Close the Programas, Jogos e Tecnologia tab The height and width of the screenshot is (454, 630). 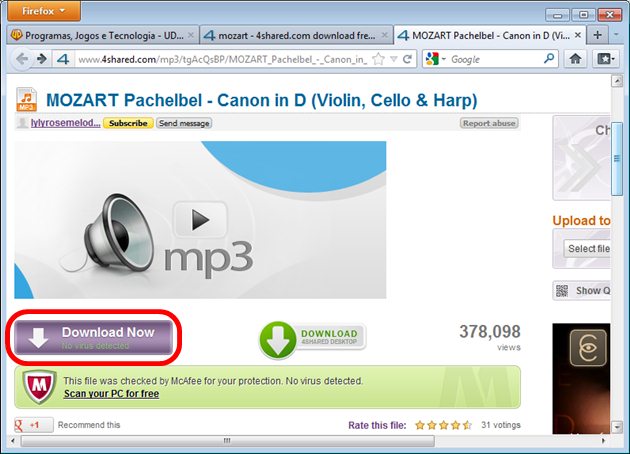tap(191, 35)
